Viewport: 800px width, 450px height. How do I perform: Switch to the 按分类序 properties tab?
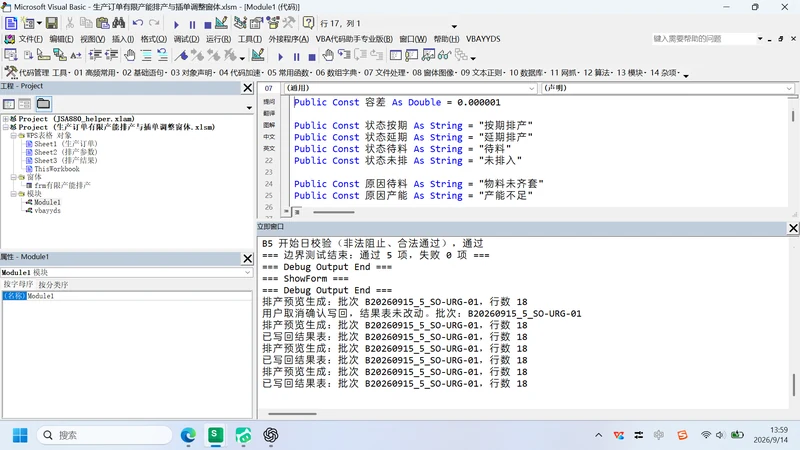click(x=53, y=284)
